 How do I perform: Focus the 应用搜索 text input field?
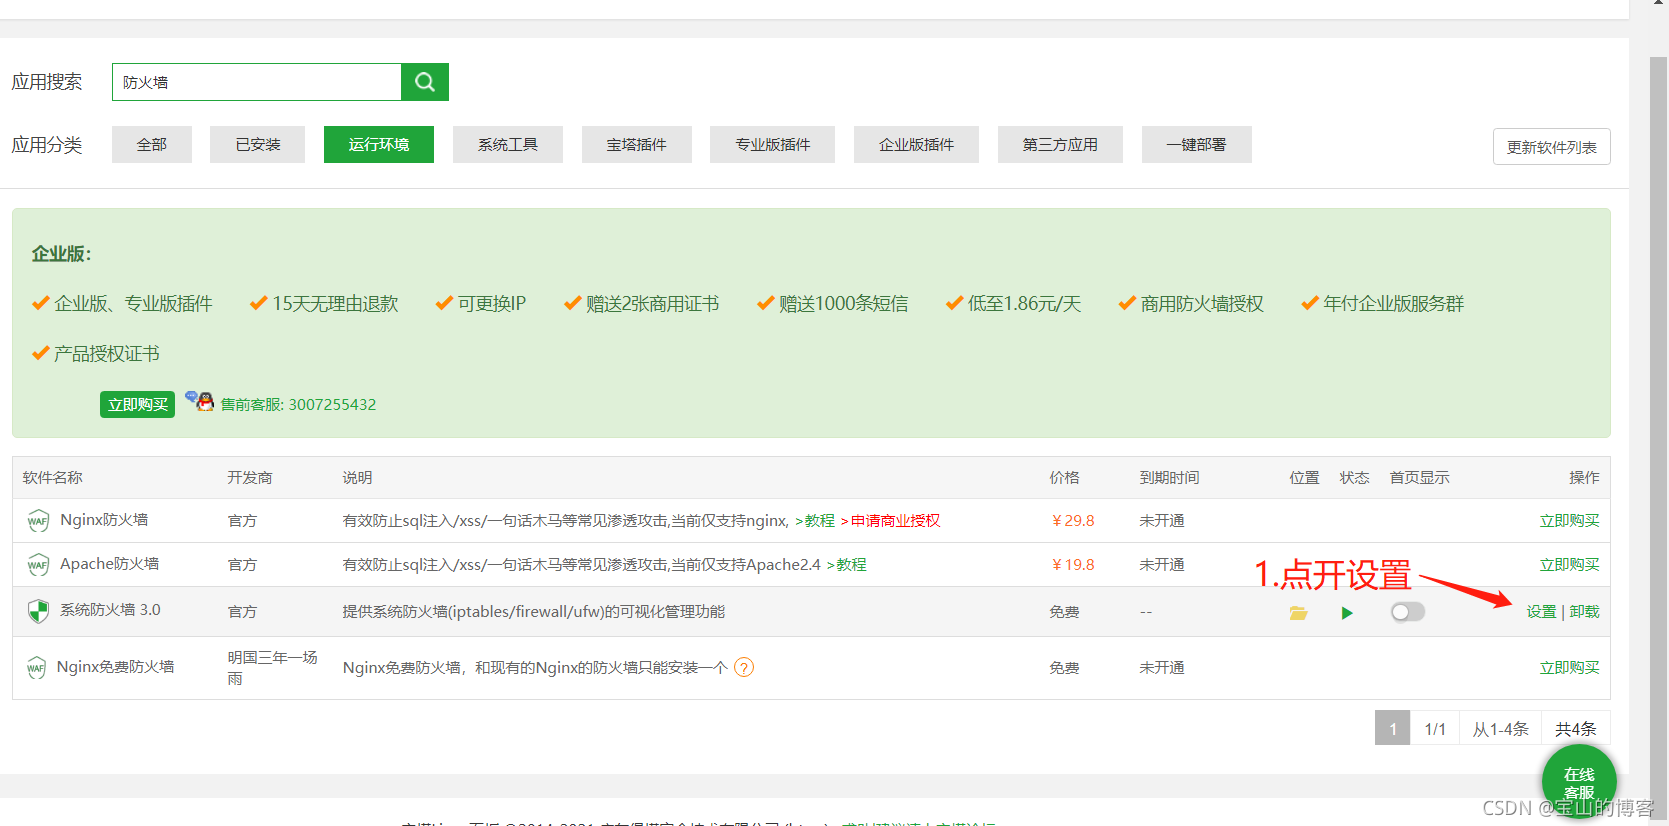click(x=257, y=82)
